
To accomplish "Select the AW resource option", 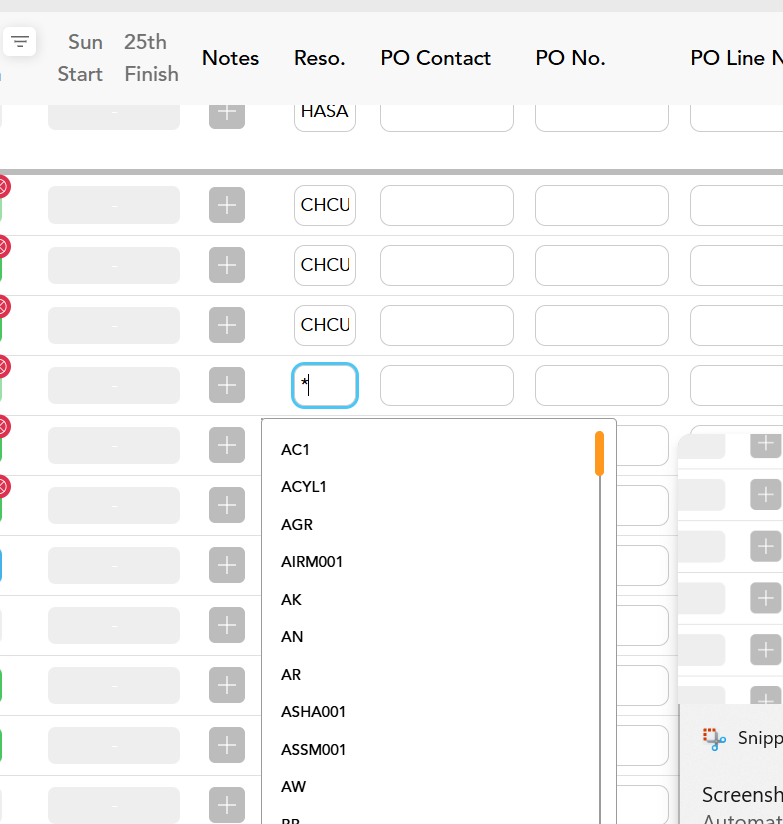I will 294,787.
